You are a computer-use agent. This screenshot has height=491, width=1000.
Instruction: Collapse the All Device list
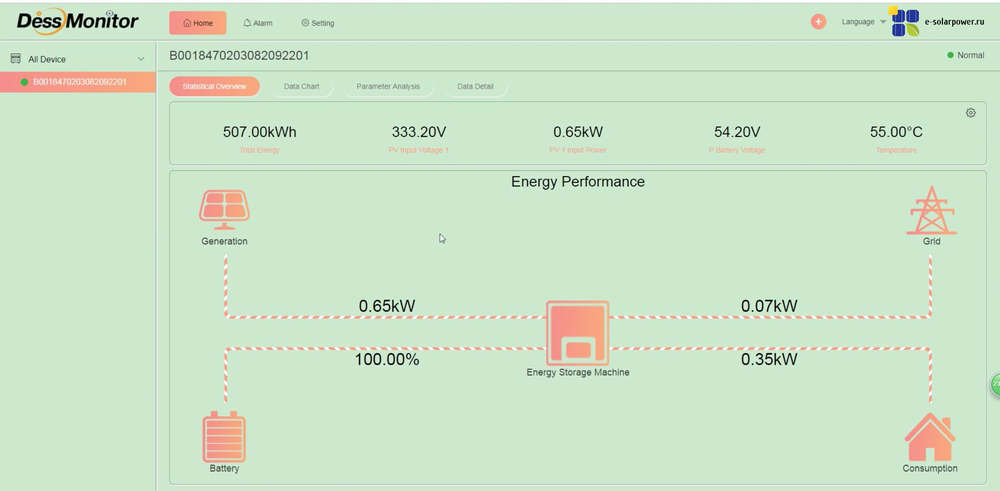(140, 60)
